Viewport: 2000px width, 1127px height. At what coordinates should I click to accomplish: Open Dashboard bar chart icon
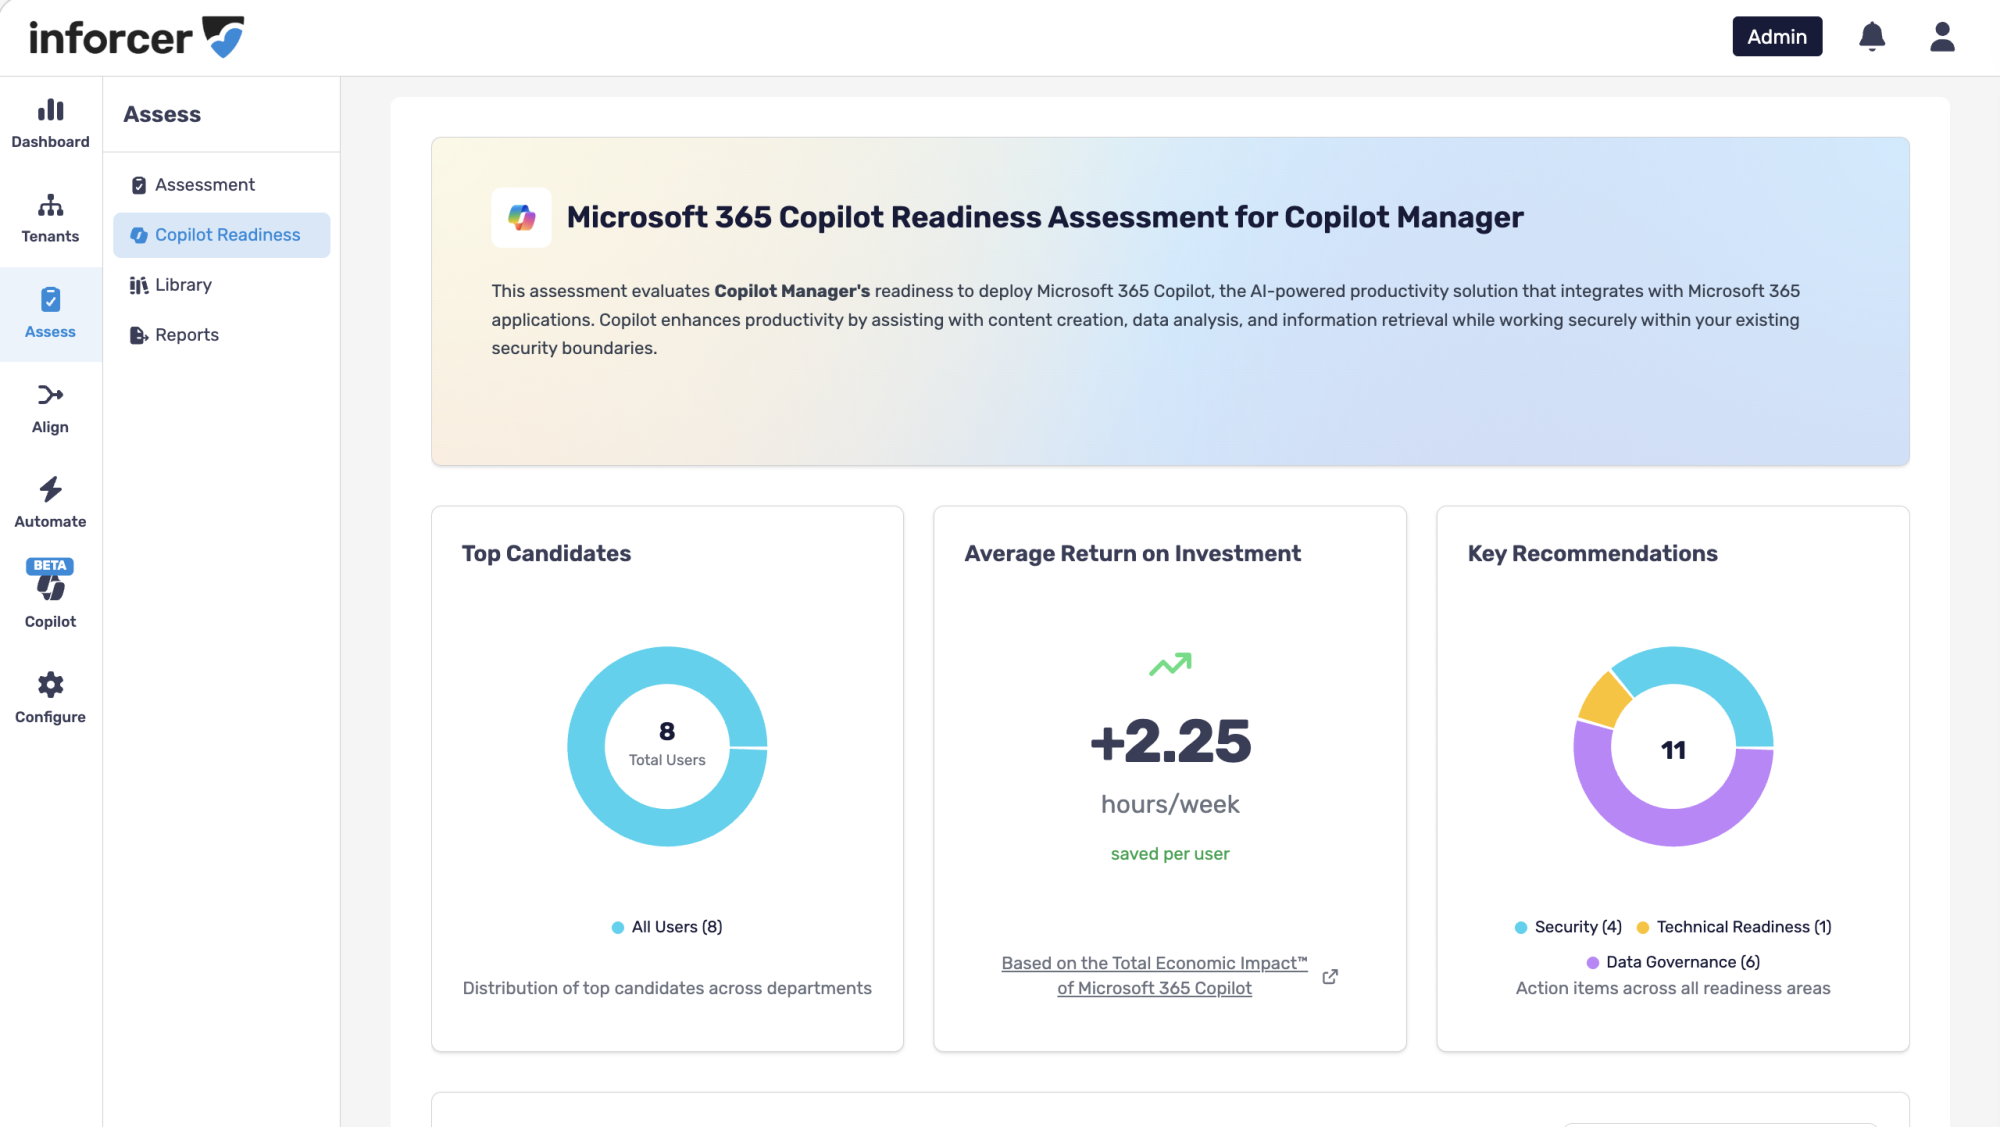[50, 110]
